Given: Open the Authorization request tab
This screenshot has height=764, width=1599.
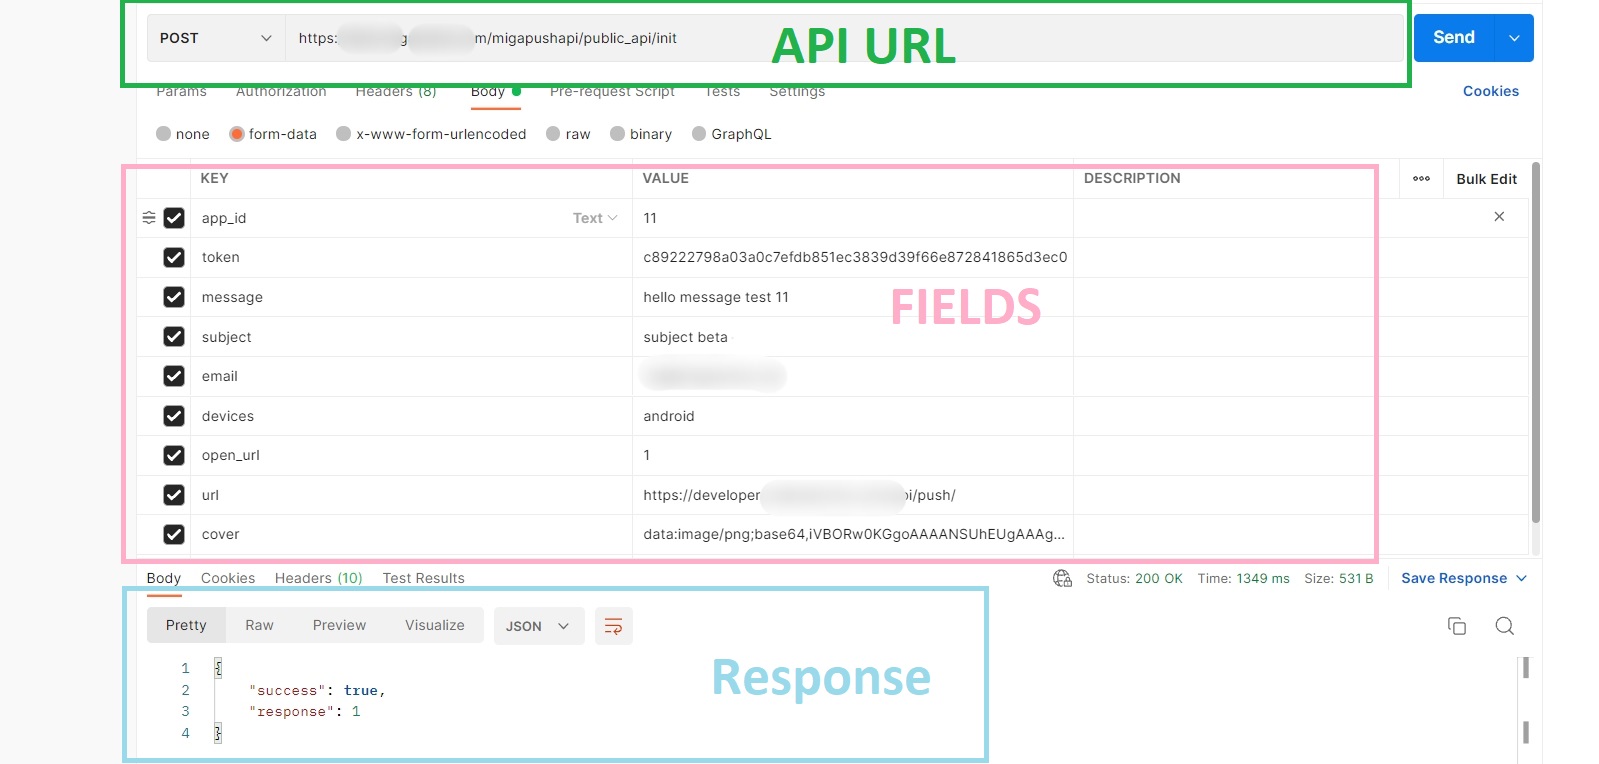Looking at the screenshot, I should 281,91.
